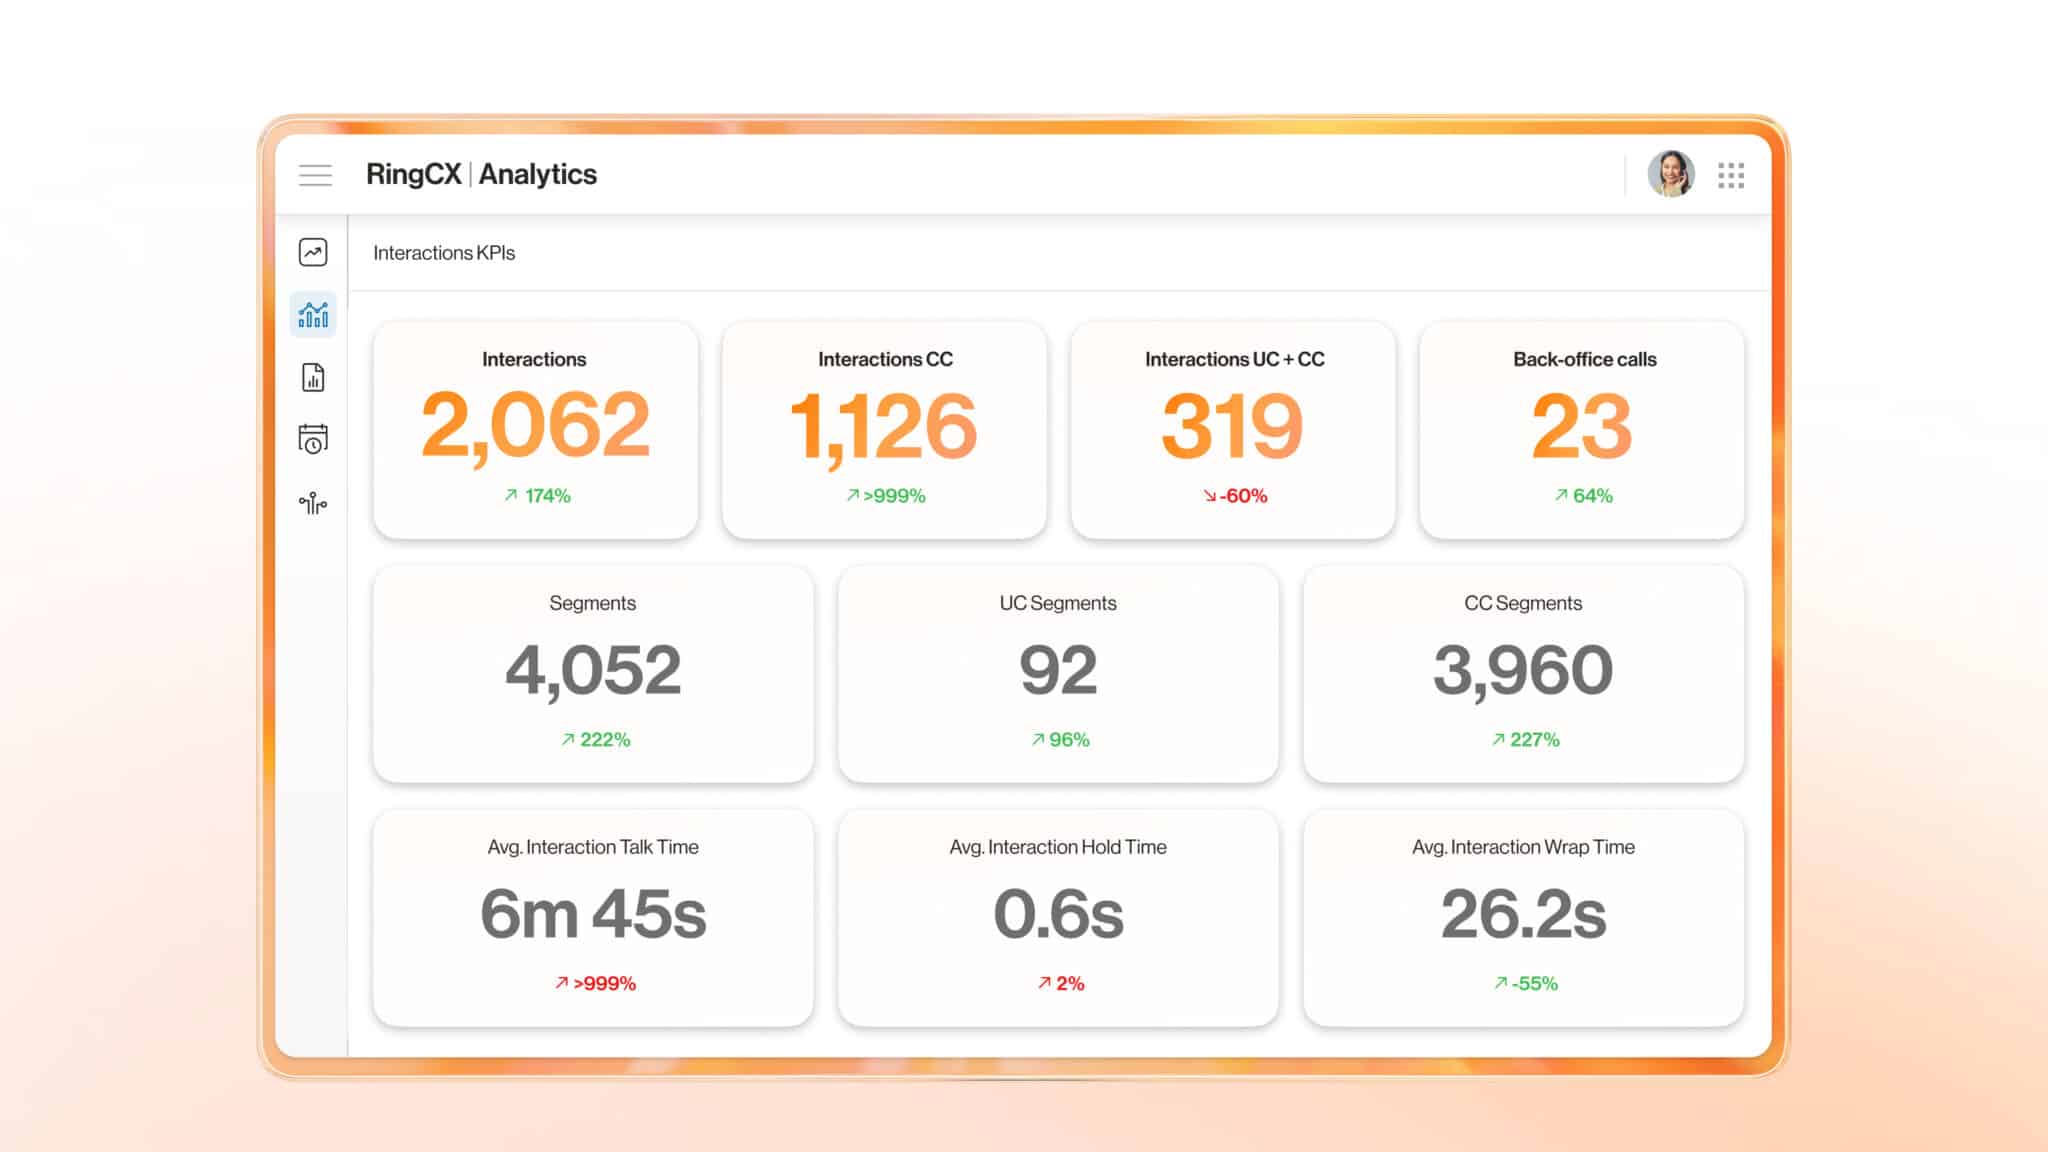
Task: Open the Interactions CC card
Action: [x=884, y=429]
